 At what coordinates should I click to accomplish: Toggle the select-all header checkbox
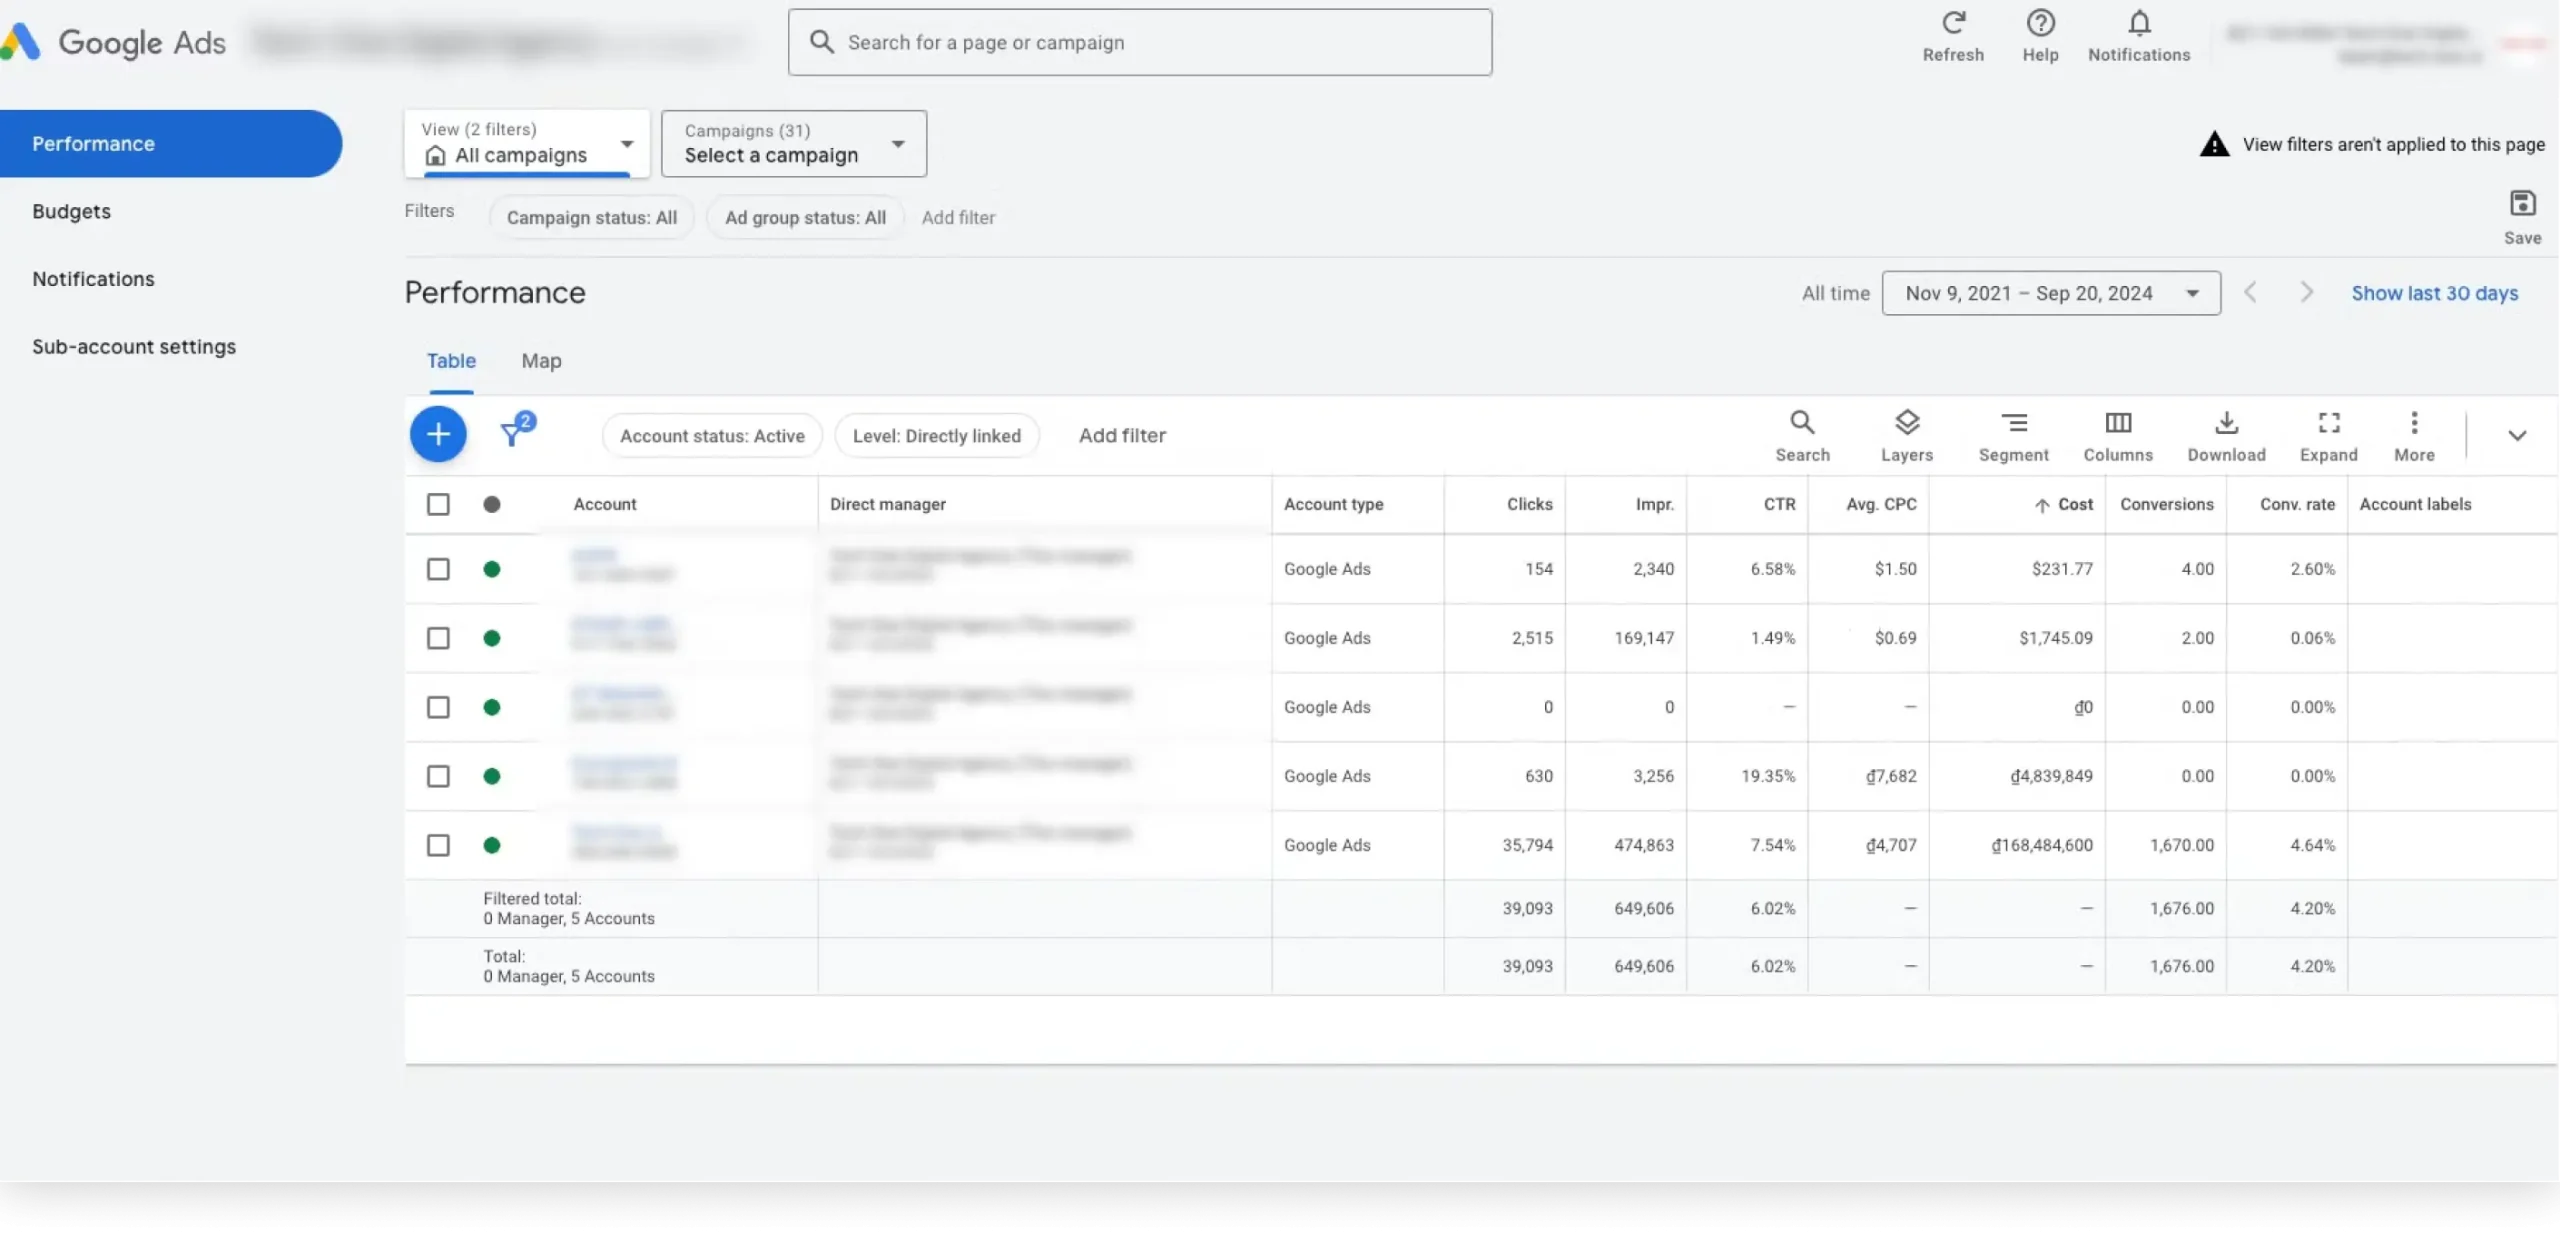[438, 504]
